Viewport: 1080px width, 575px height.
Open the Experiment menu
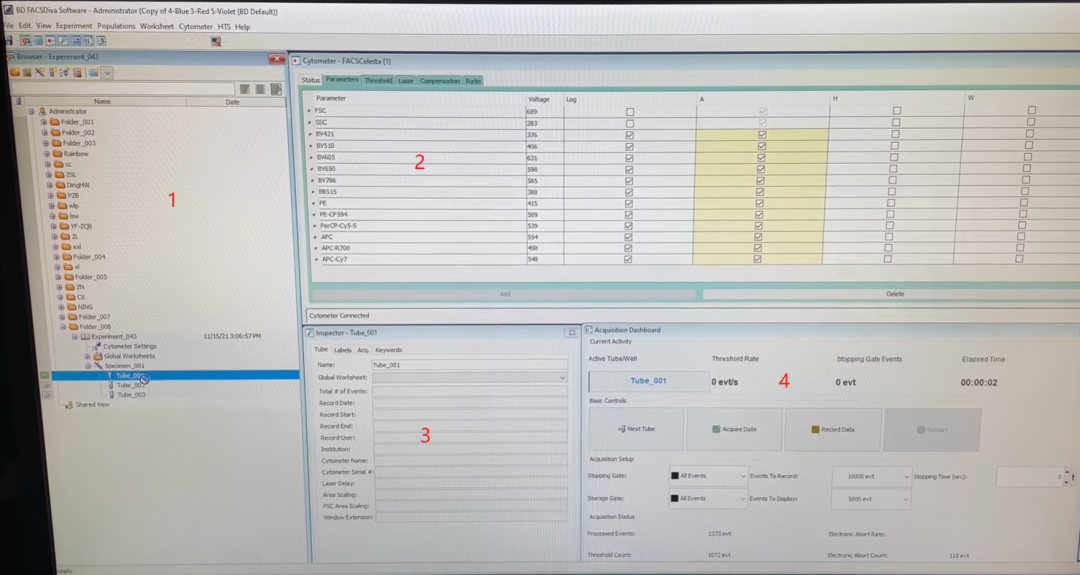74,26
